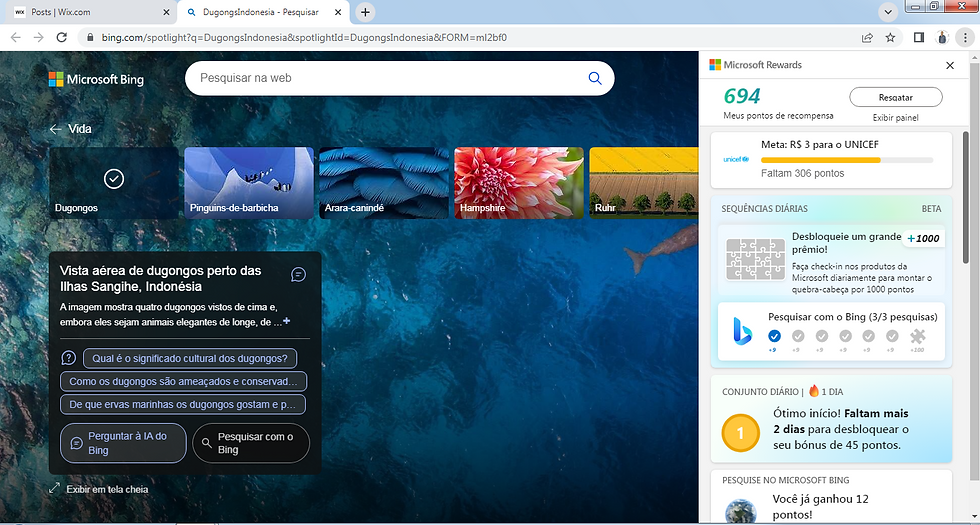Click the blue search magnifier icon
This screenshot has height=525, width=980.
point(594,78)
